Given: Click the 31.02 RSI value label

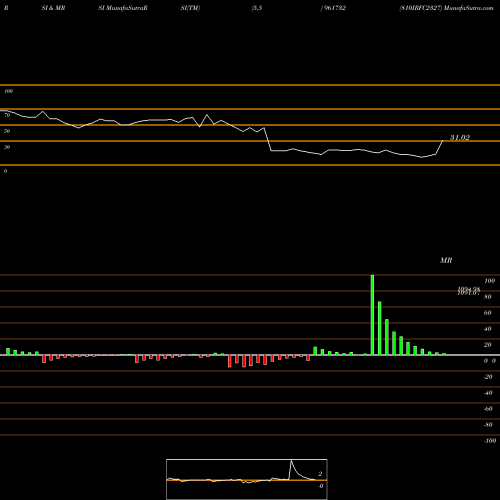Looking at the screenshot, I should [x=460, y=137].
